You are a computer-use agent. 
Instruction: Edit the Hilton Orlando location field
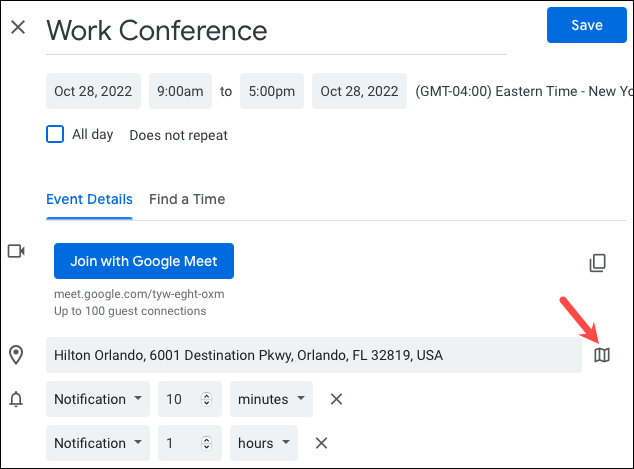[x=314, y=355]
